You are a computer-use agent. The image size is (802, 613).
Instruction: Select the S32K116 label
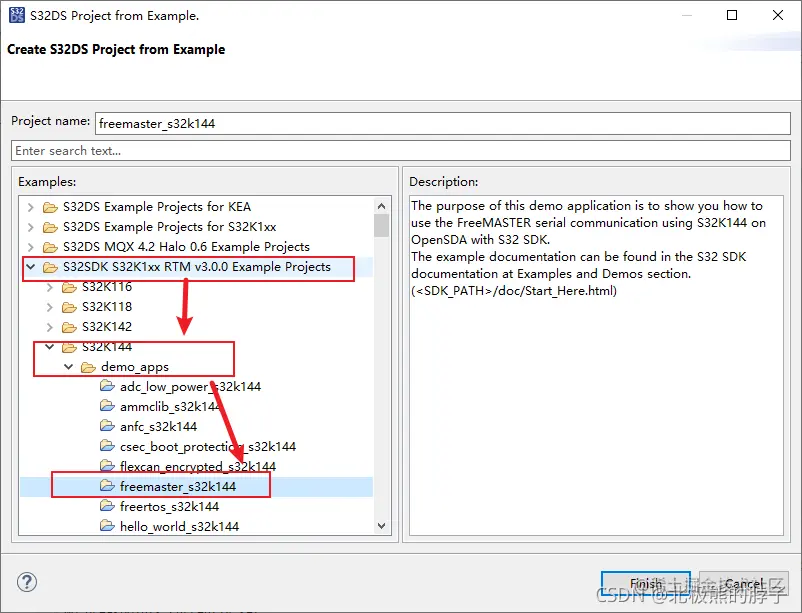[107, 287]
